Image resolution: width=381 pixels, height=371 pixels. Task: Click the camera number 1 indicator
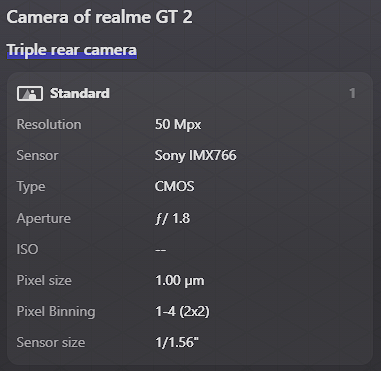point(352,93)
